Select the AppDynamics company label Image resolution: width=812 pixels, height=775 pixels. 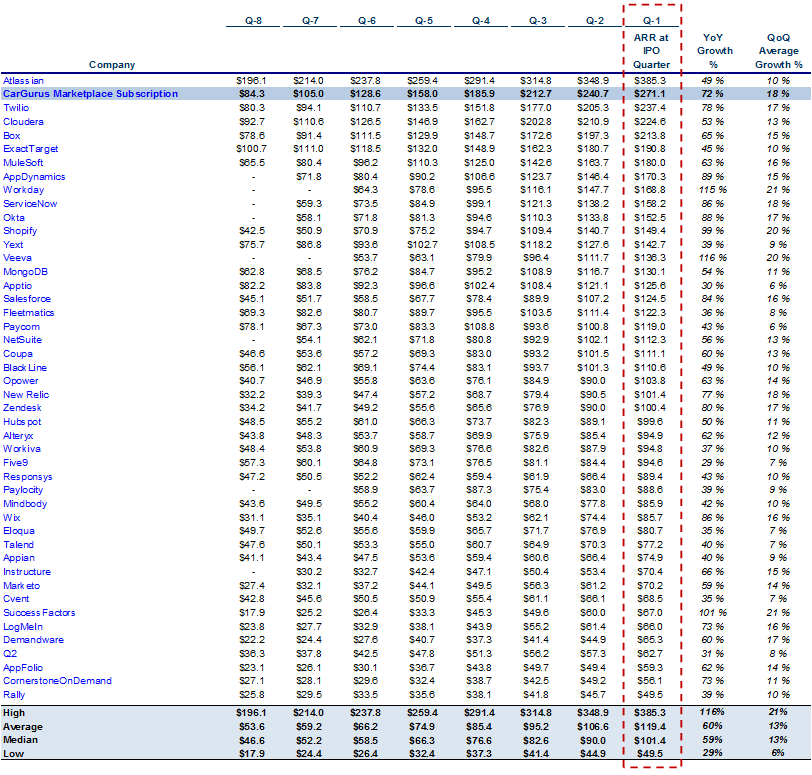[34, 177]
